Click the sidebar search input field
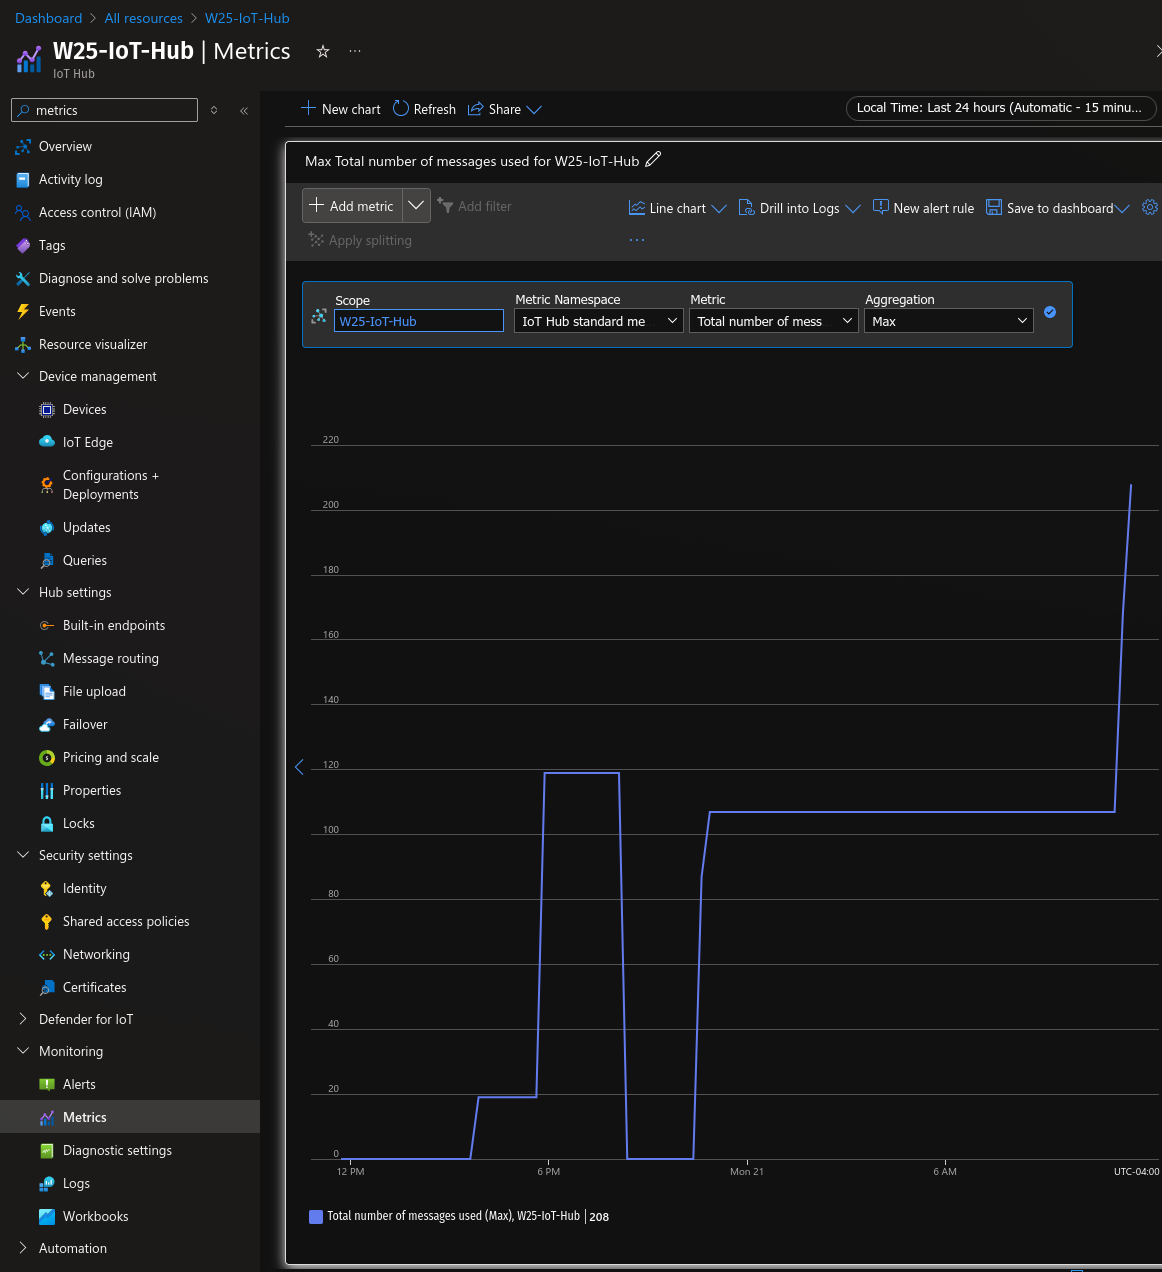The height and width of the screenshot is (1272, 1162). (x=112, y=110)
